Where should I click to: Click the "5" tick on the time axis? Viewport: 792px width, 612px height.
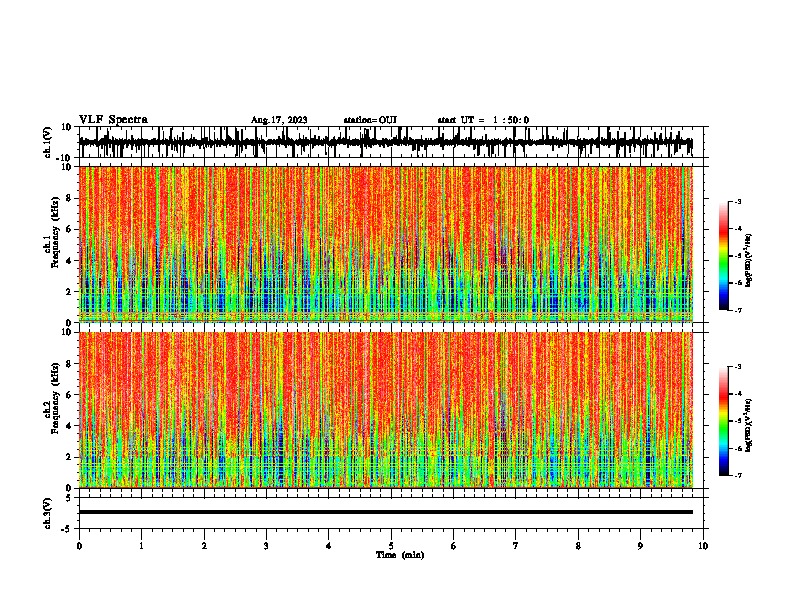[391, 546]
